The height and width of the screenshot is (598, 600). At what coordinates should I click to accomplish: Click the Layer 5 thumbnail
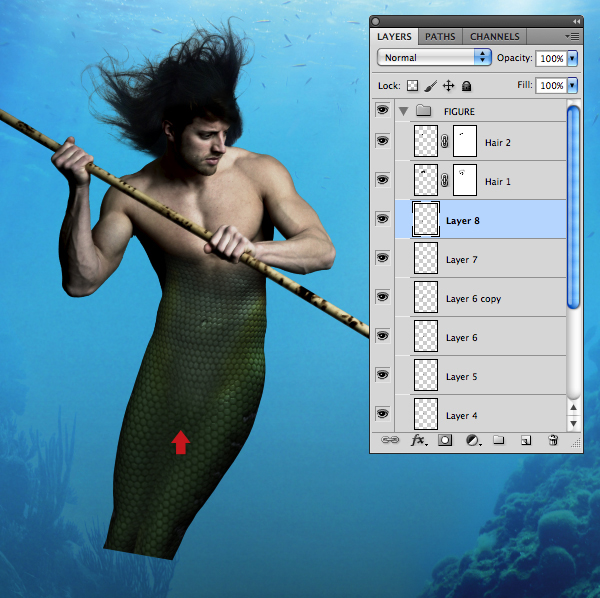coord(426,375)
